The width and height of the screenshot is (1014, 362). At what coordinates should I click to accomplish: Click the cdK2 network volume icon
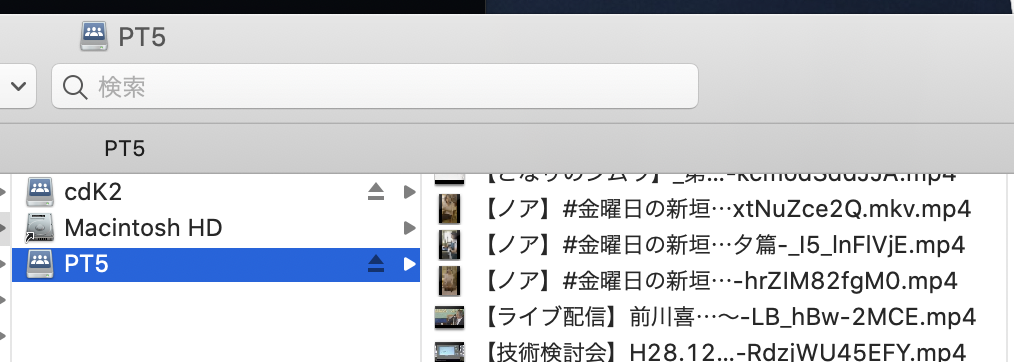coord(39,191)
